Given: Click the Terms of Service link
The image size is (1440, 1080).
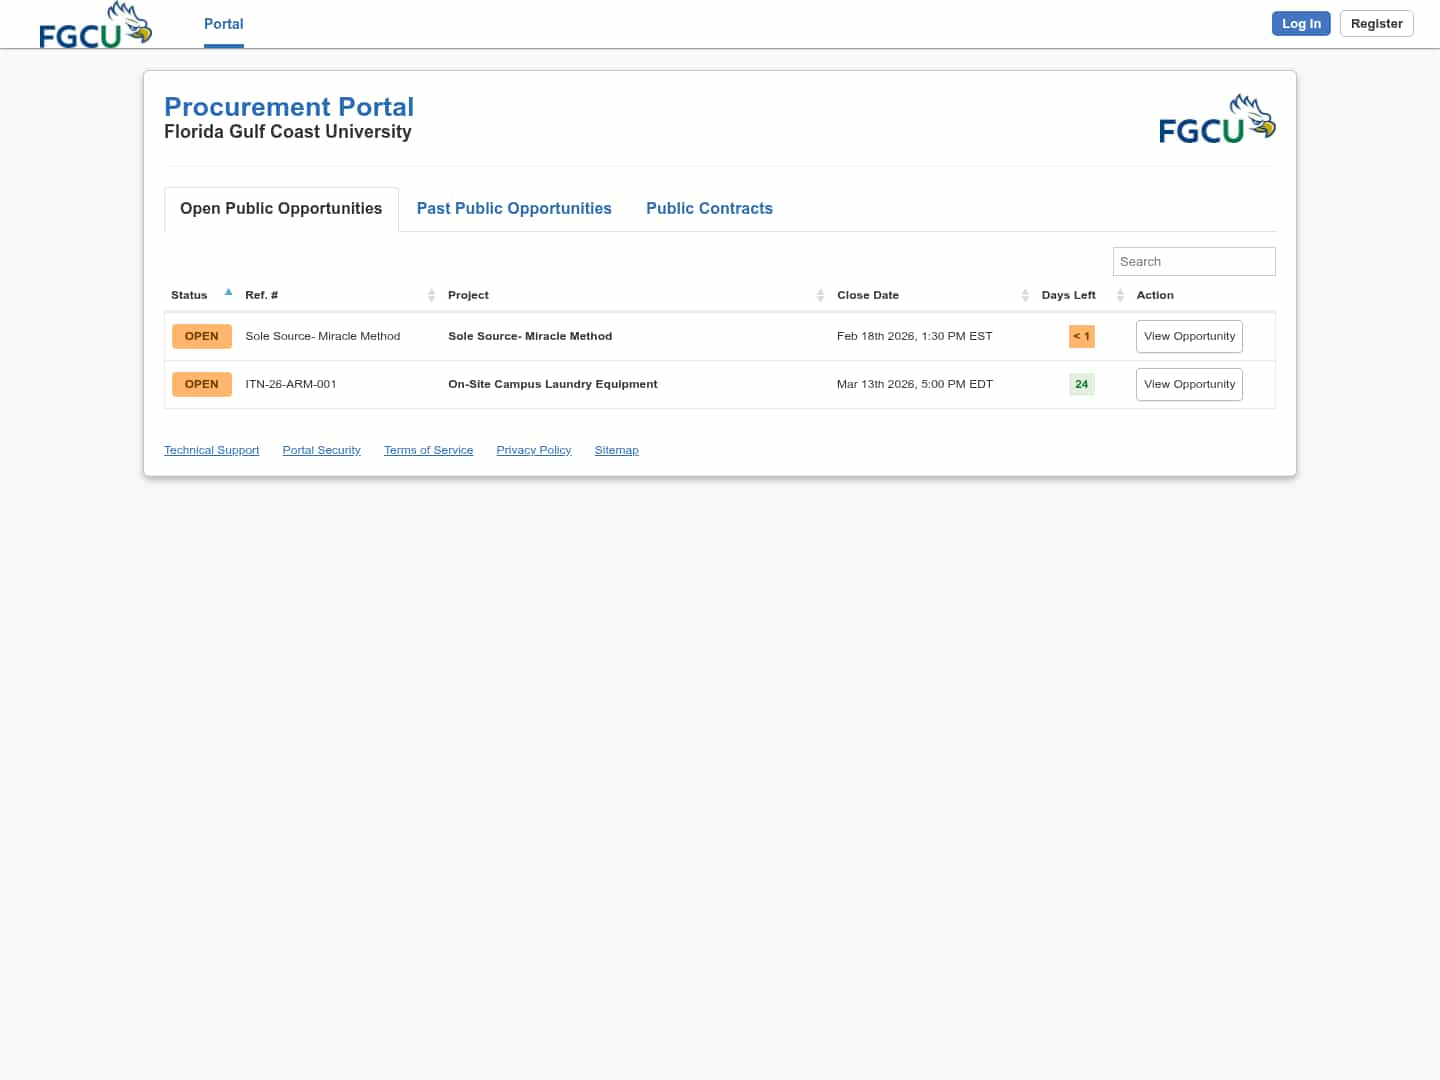Looking at the screenshot, I should [x=428, y=450].
